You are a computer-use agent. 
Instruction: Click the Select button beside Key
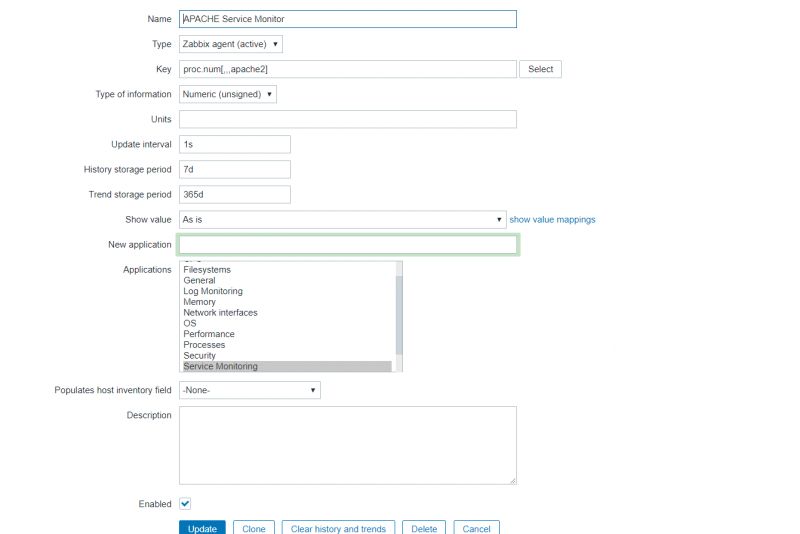click(540, 69)
